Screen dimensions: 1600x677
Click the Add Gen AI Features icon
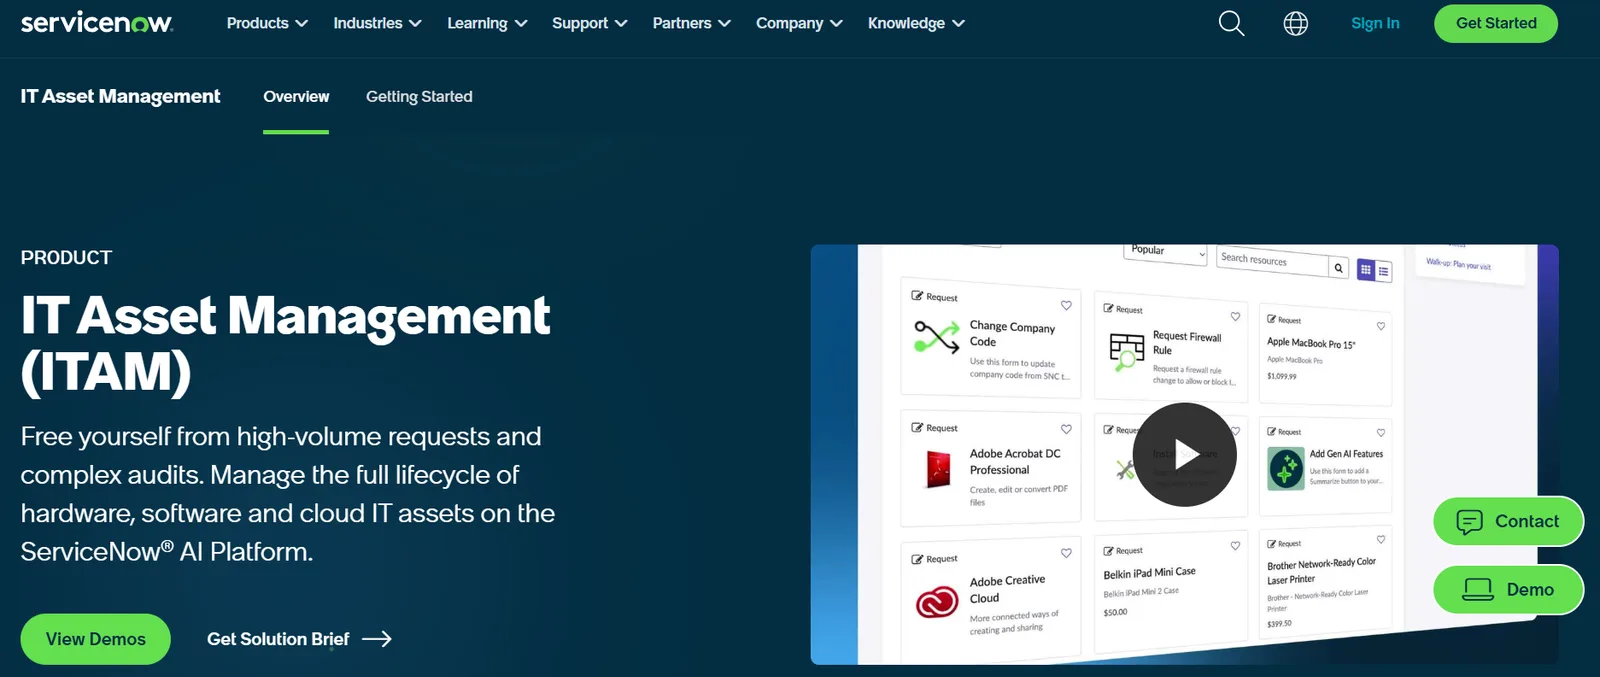coord(1286,468)
